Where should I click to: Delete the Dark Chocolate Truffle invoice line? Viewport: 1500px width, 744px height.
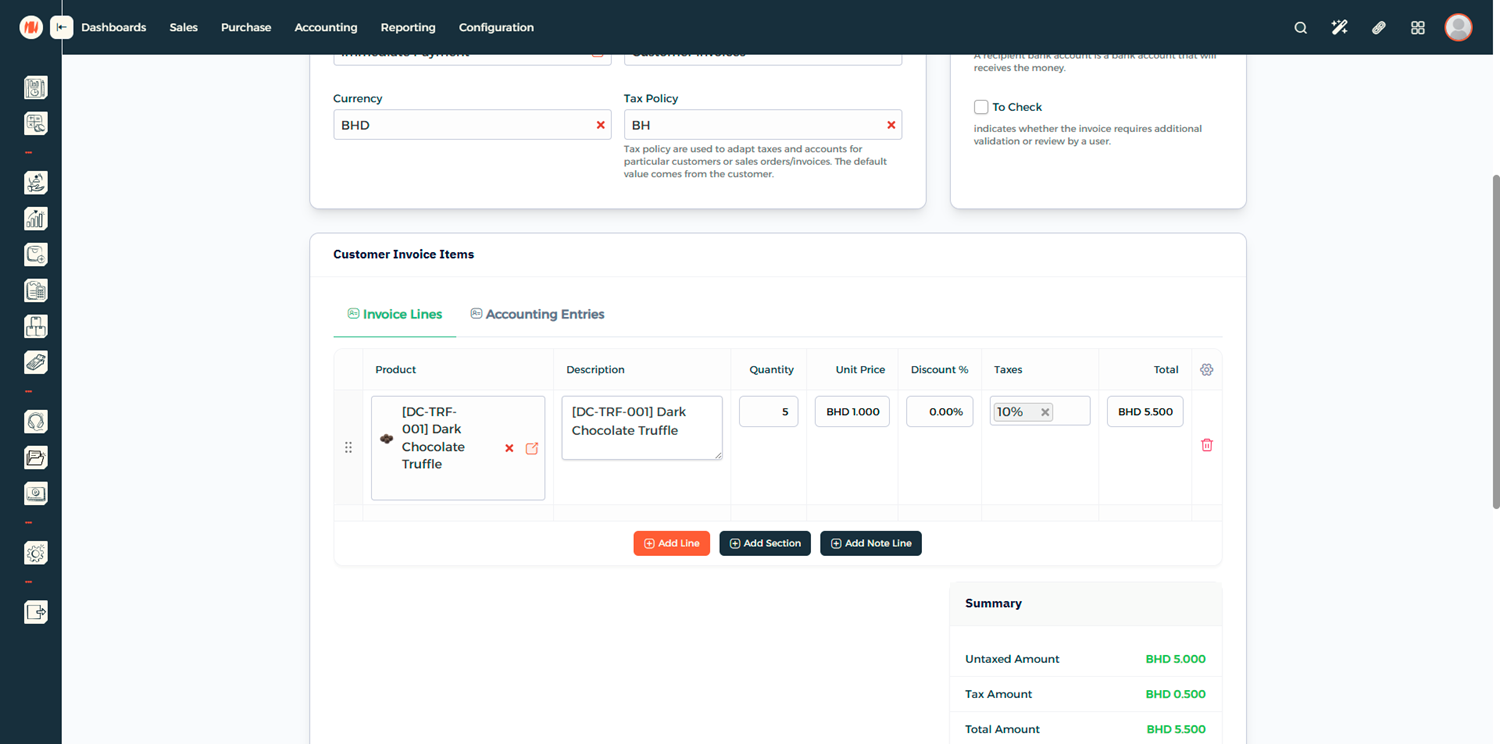point(1206,445)
